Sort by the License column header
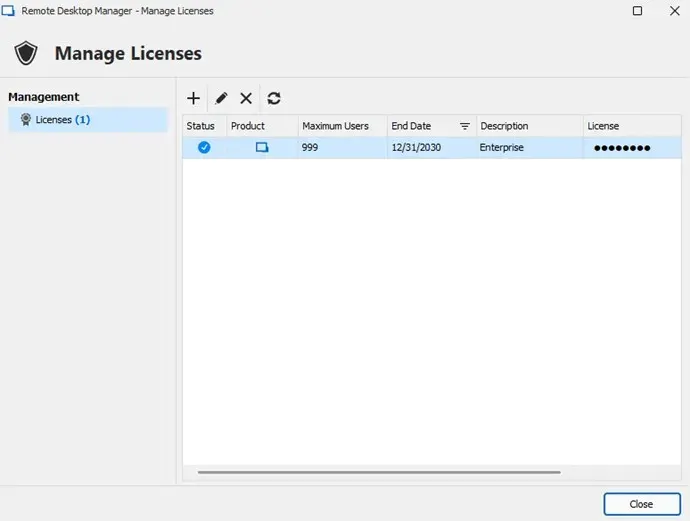This screenshot has height=521, width=690. point(632,126)
